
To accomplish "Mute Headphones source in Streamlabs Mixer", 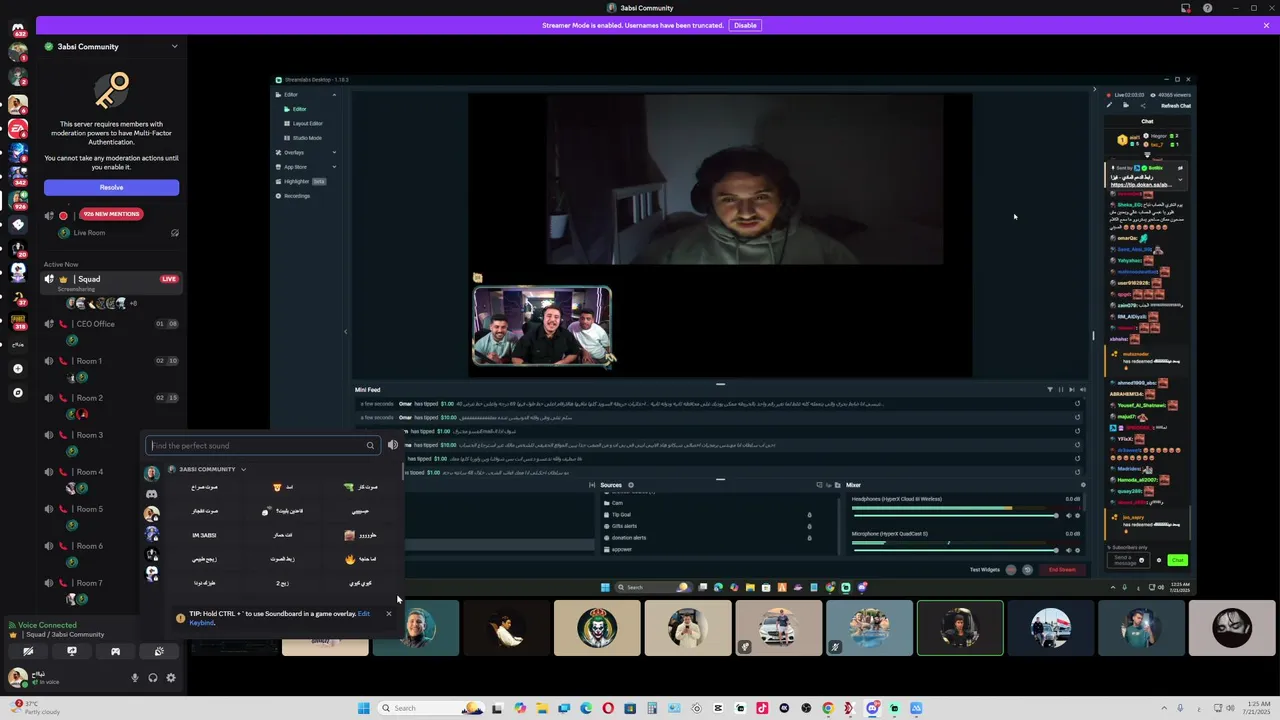I will (x=1068, y=515).
